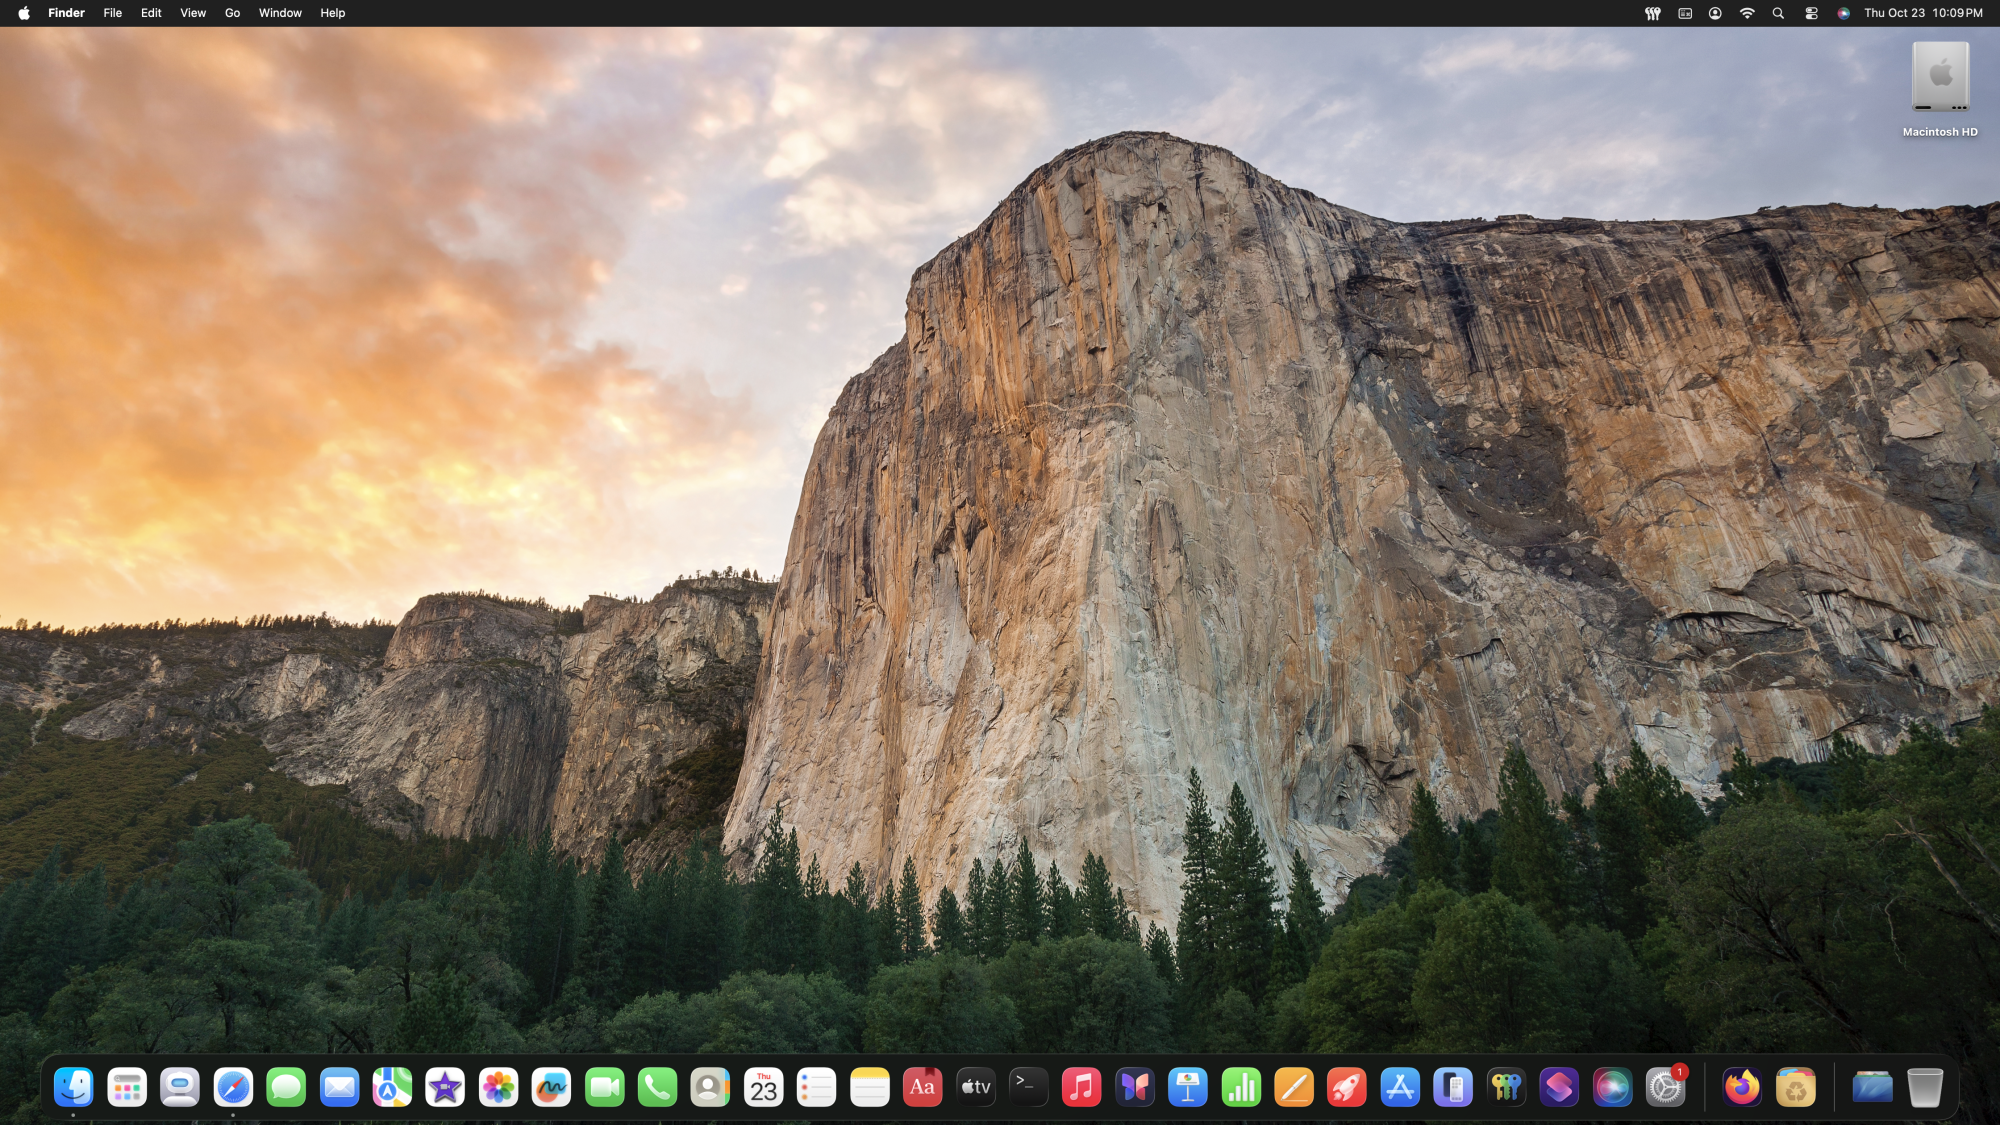This screenshot has width=2000, height=1125.
Task: Start FaceTime from the Dock
Action: [606, 1087]
